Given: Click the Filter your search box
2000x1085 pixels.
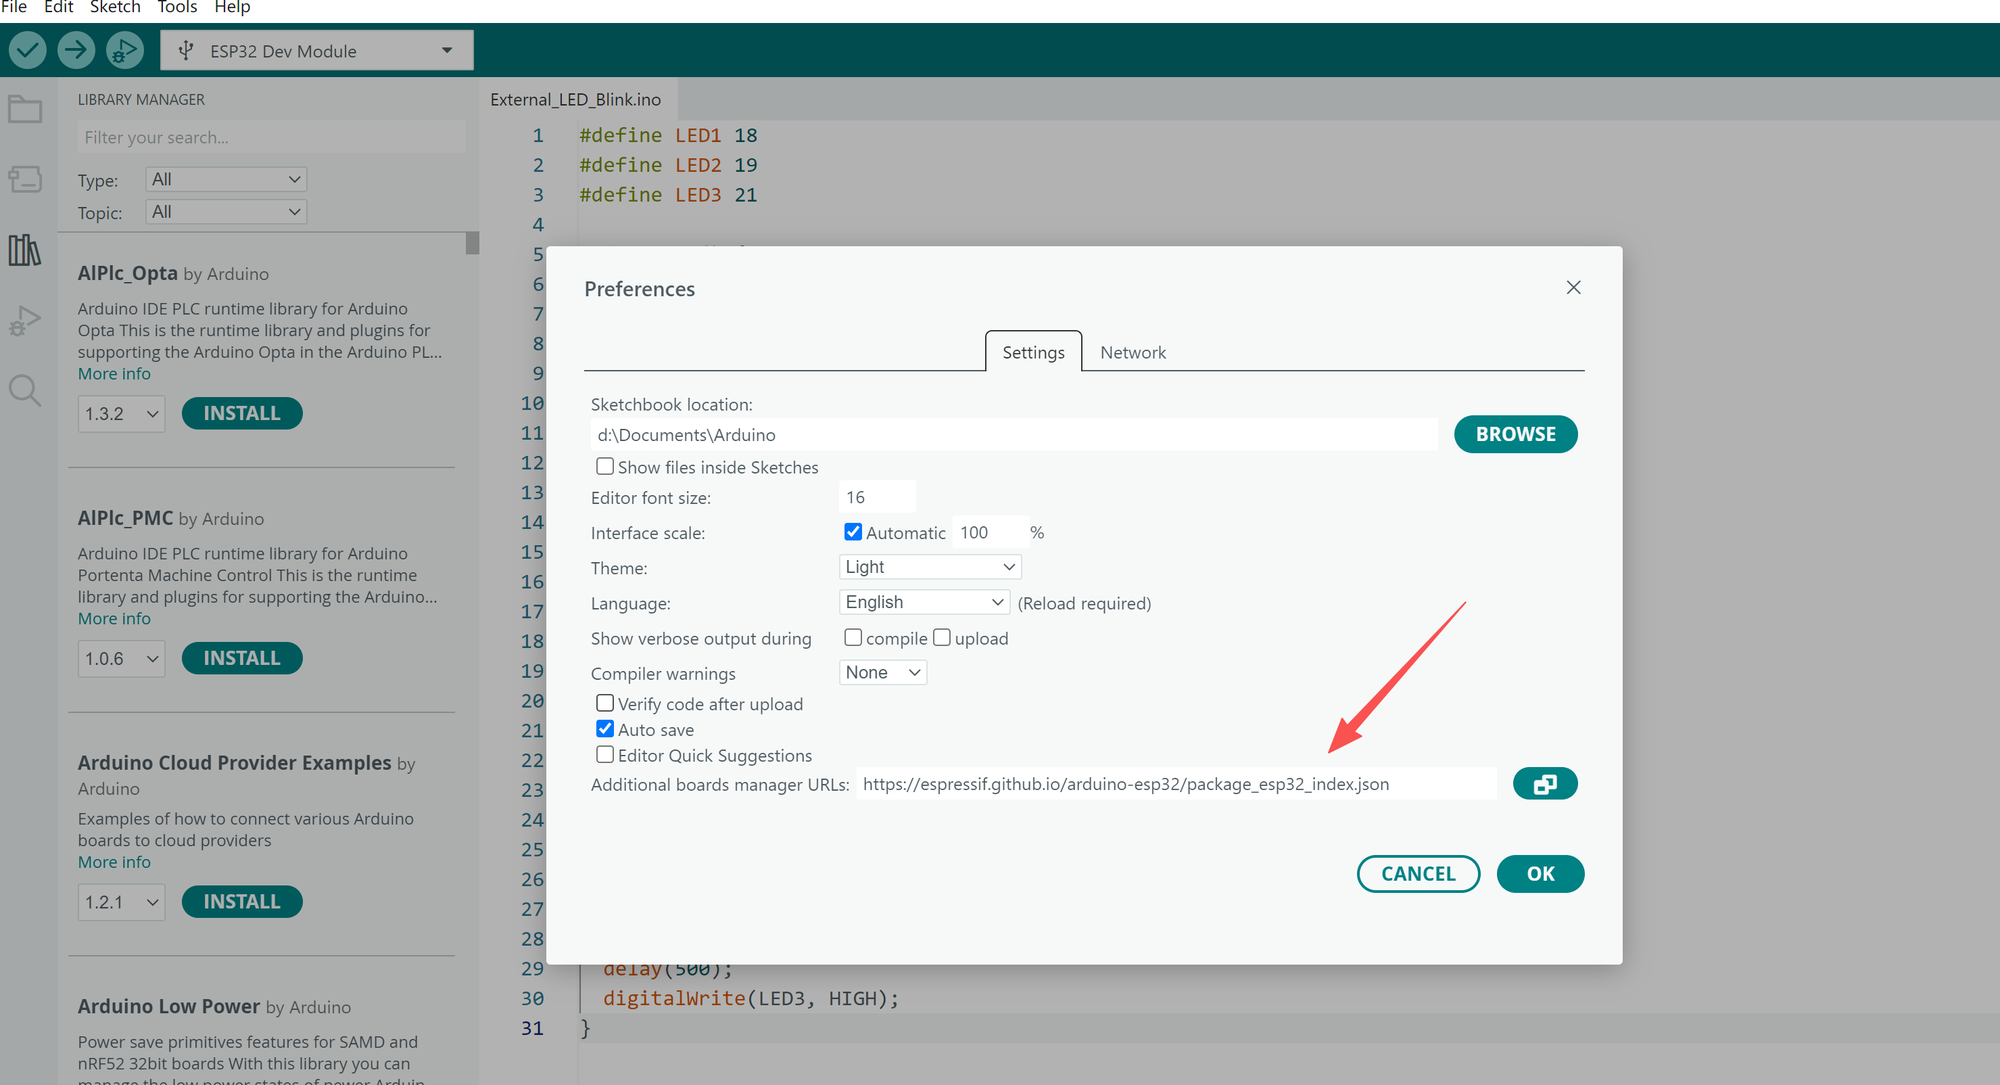Looking at the screenshot, I should [x=271, y=137].
